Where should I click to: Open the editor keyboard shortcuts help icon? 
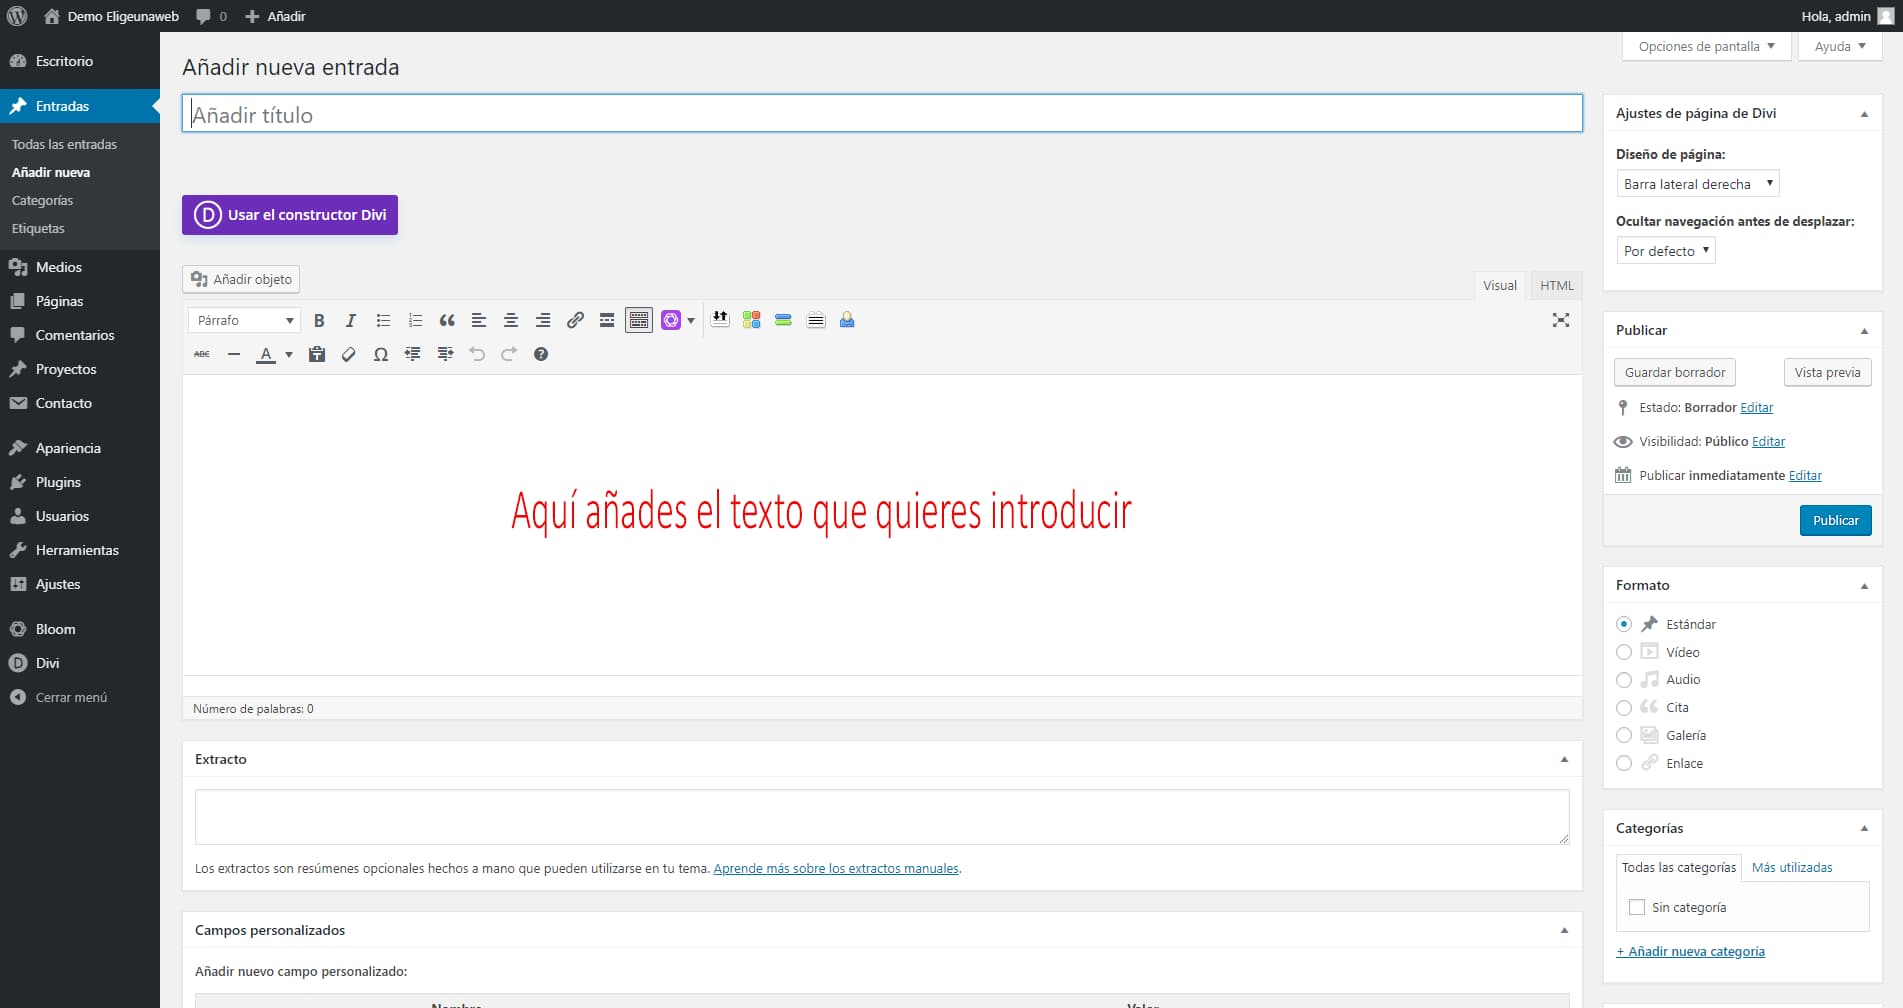coord(541,355)
